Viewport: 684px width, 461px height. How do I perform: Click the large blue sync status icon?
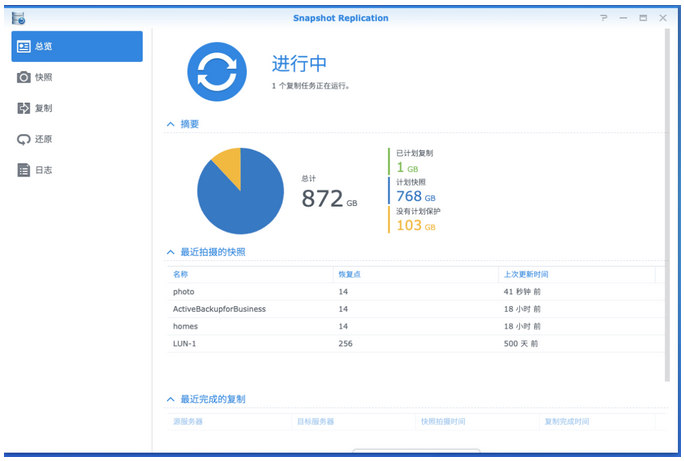[217, 72]
